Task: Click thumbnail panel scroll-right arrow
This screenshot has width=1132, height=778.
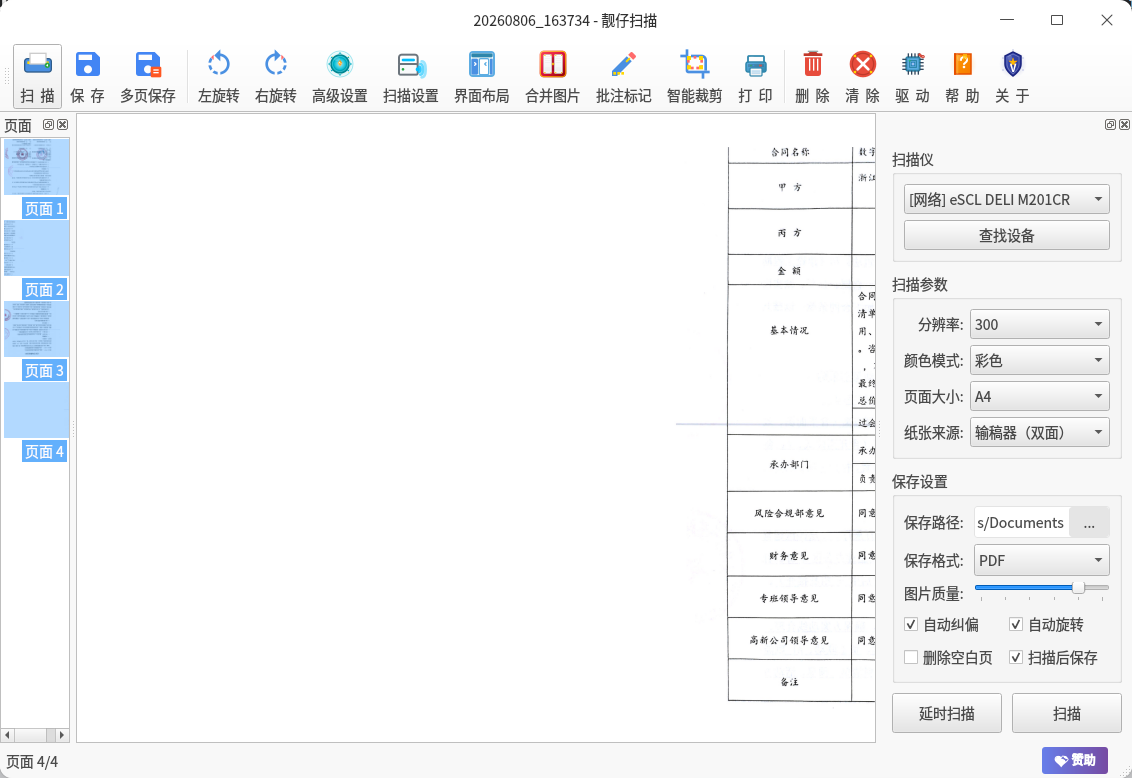Action: click(x=61, y=735)
